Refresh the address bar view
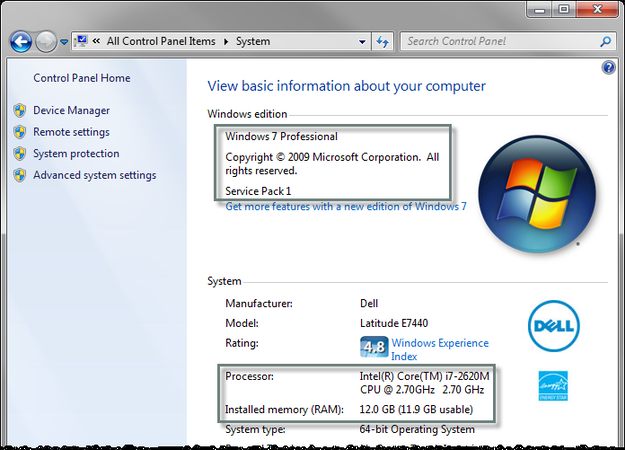This screenshot has height=450, width=625. (x=383, y=41)
